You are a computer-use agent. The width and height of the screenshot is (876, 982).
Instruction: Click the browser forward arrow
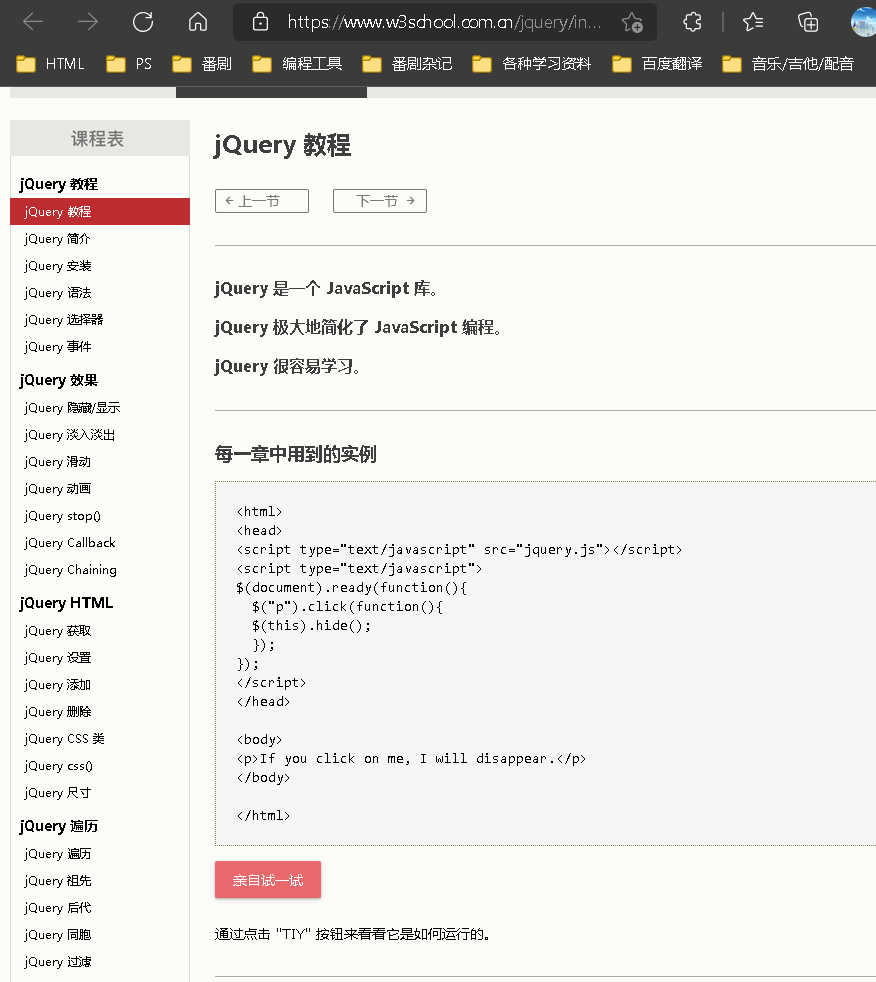point(88,22)
